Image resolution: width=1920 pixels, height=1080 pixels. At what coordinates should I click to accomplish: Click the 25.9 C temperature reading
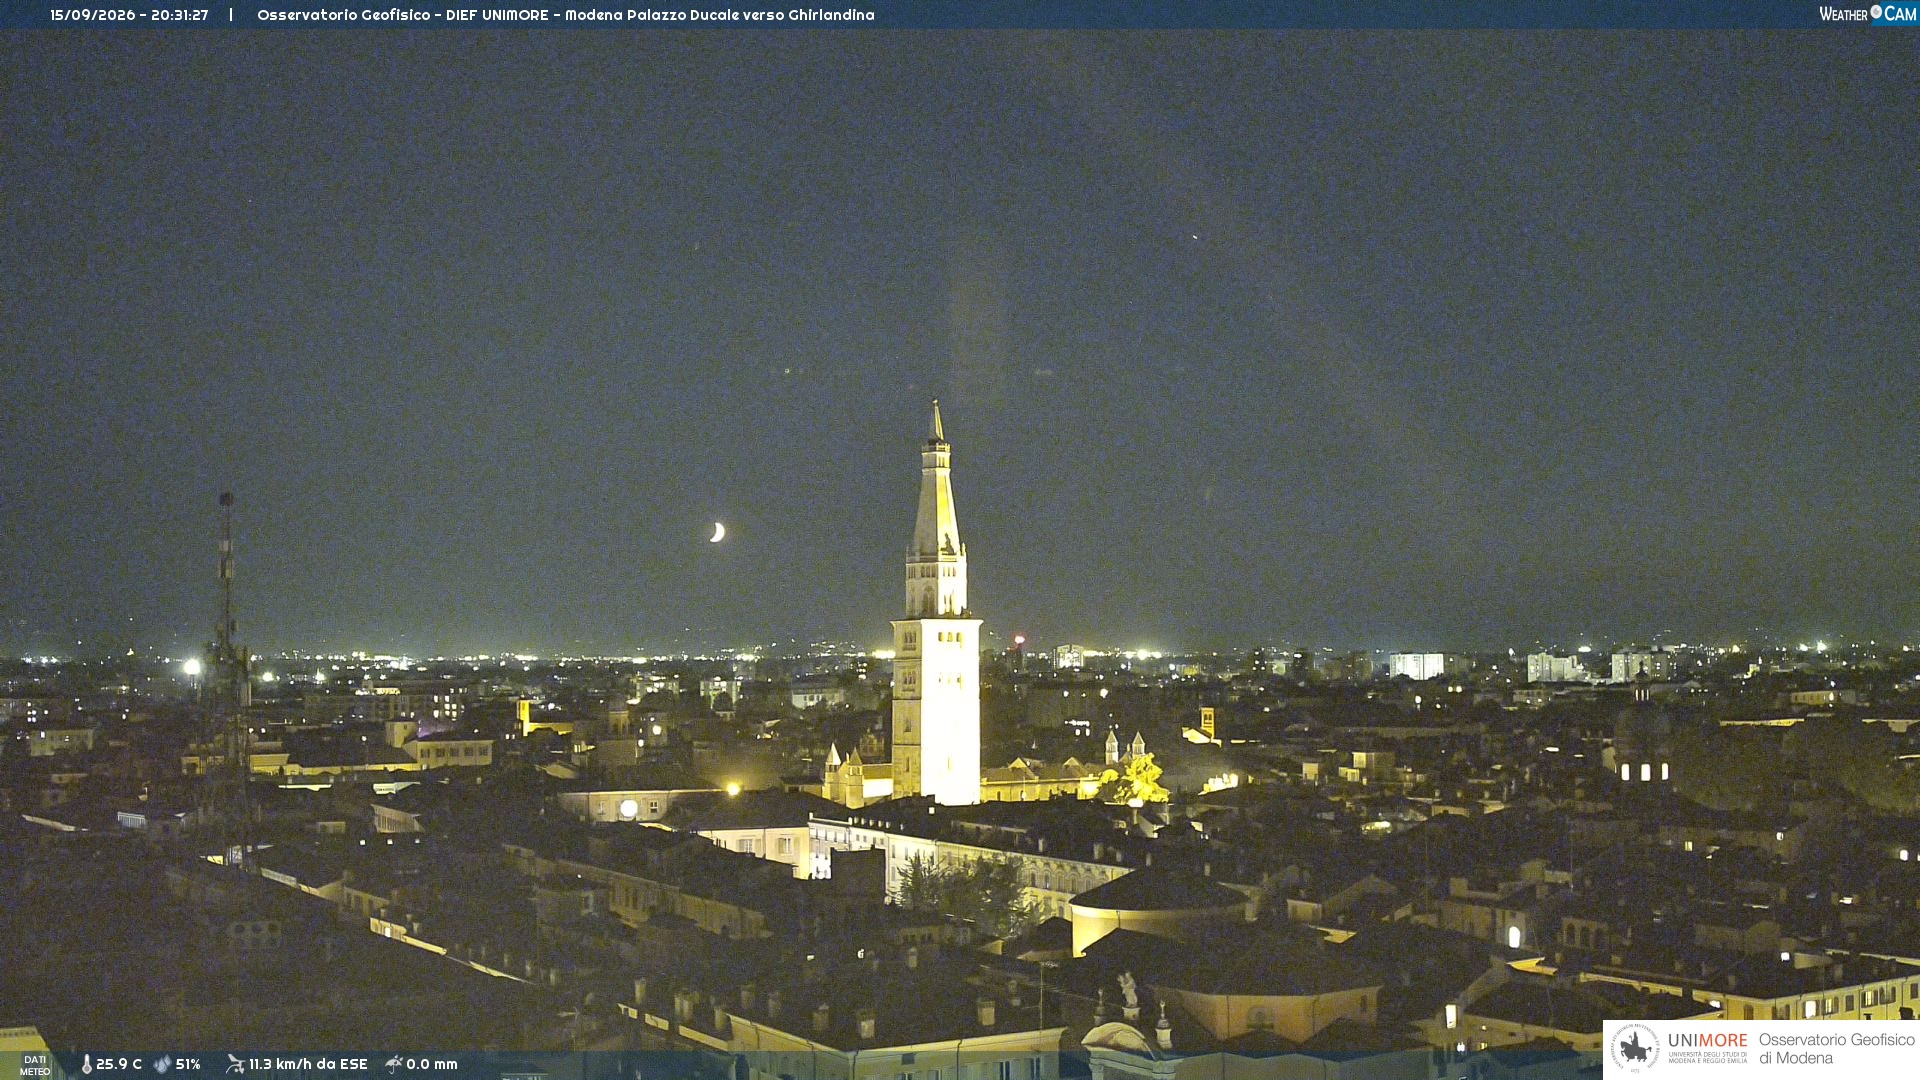[x=119, y=1064]
